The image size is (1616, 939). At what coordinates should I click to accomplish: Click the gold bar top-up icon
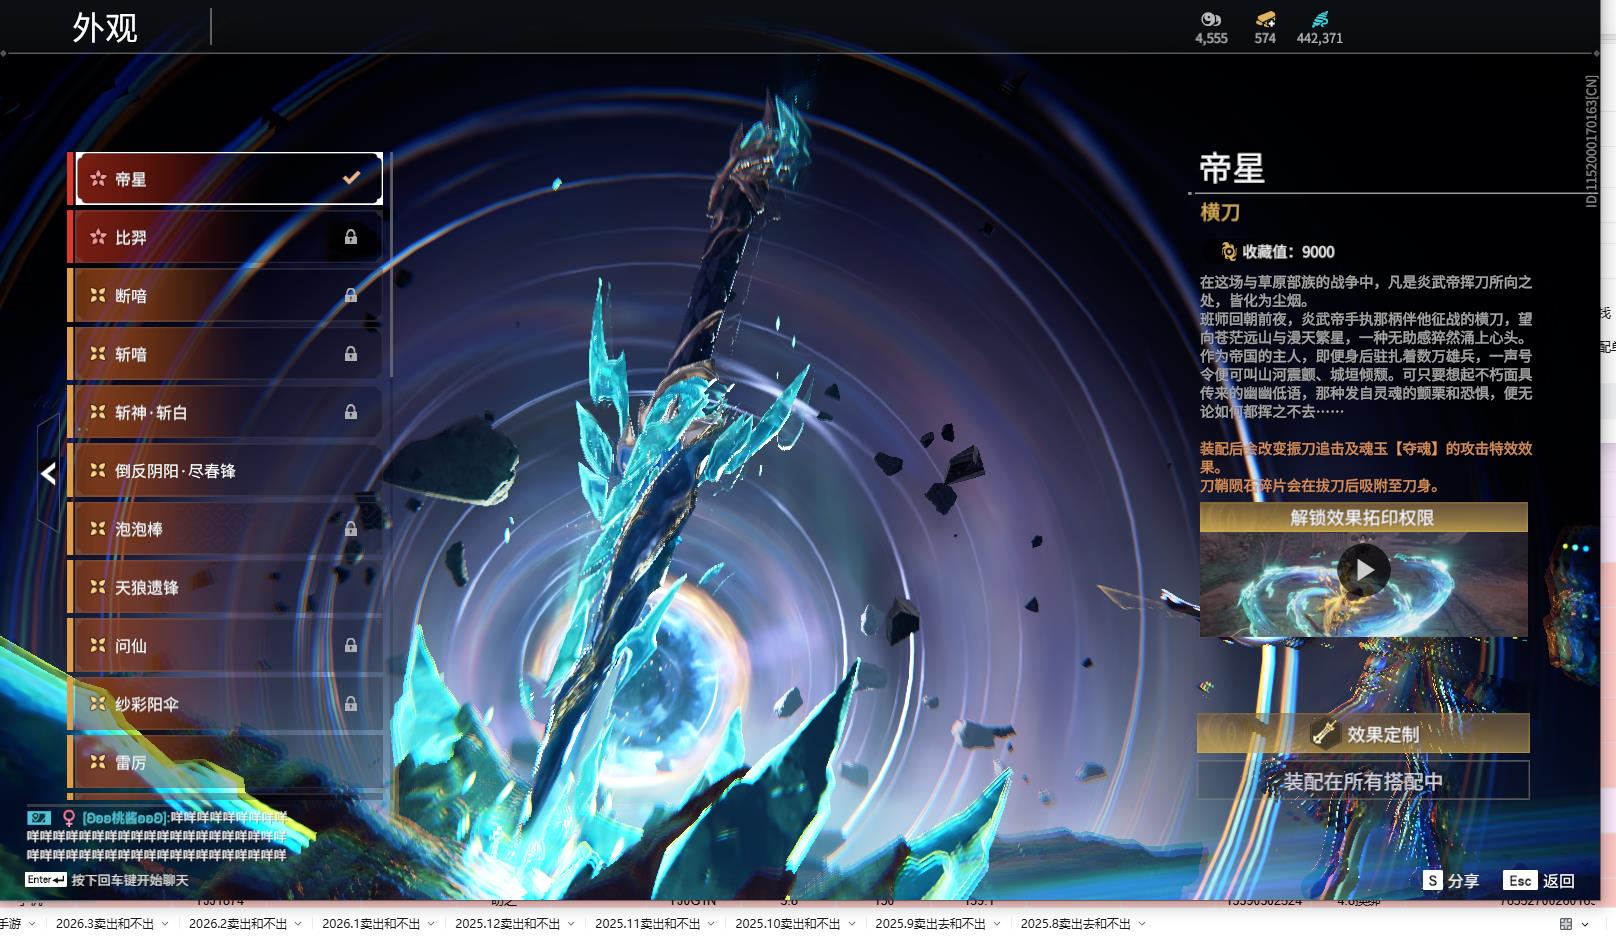coord(1265,19)
